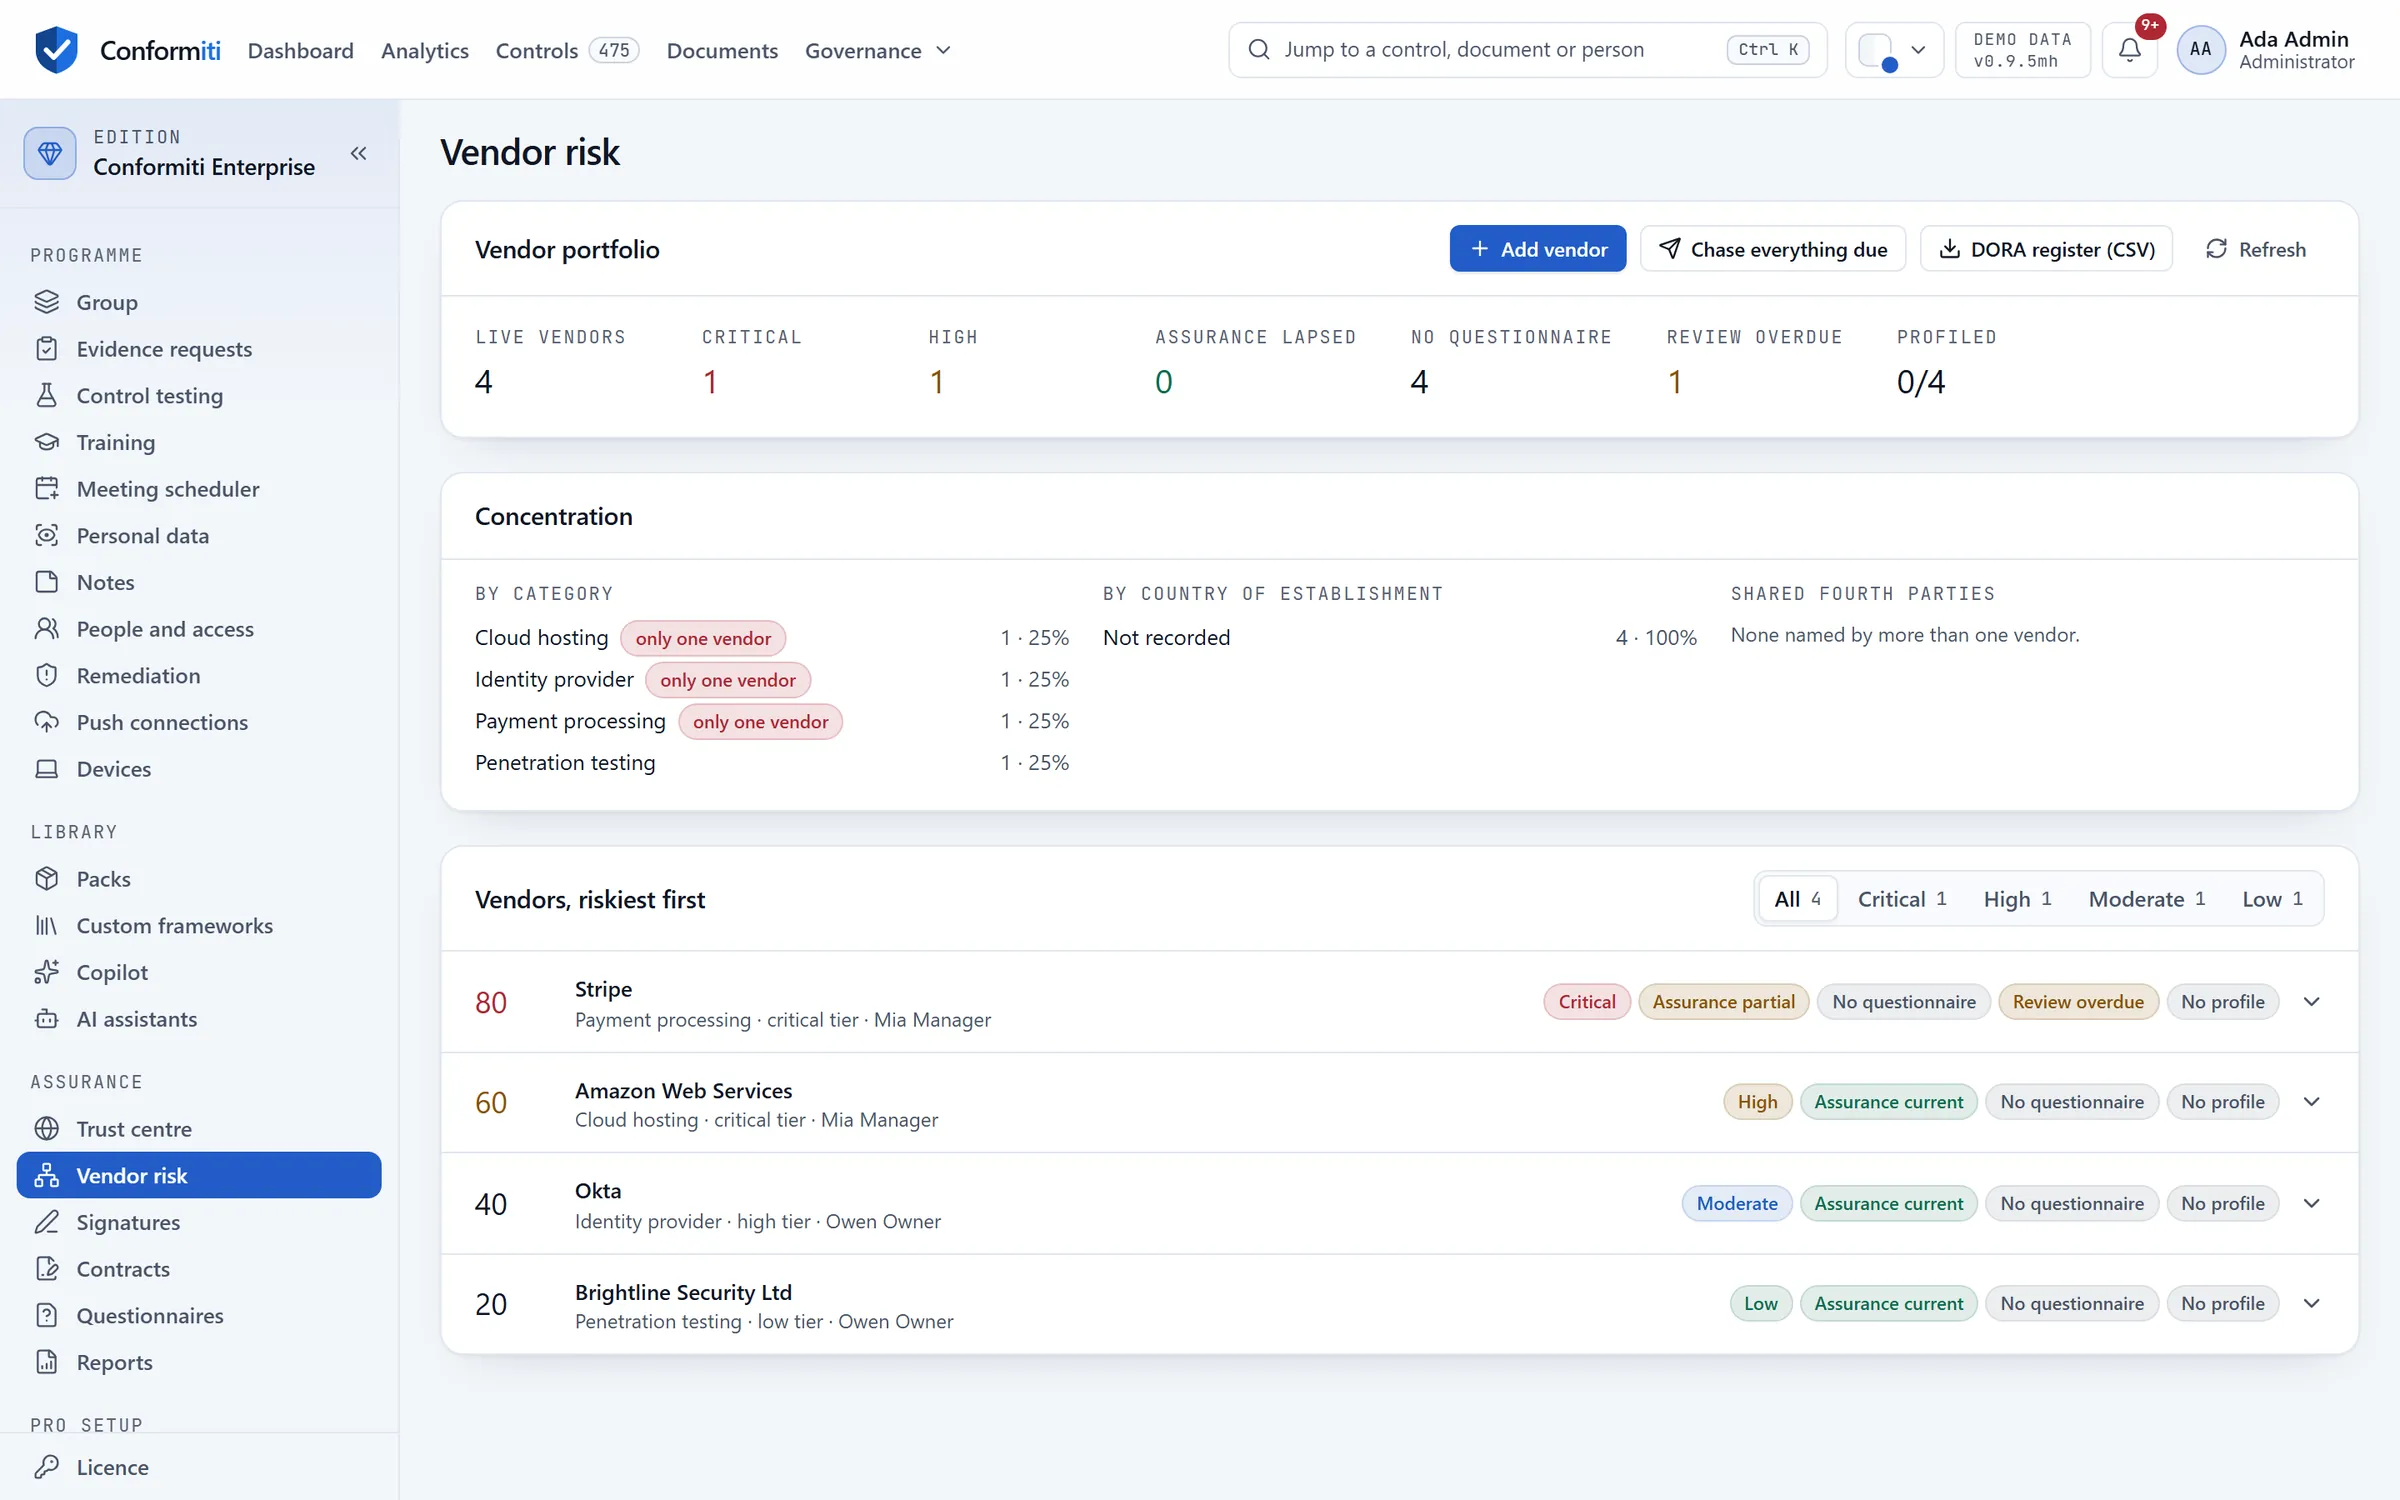Viewport: 2400px width, 1500px height.
Task: Open Push connections
Action: (x=199, y=722)
